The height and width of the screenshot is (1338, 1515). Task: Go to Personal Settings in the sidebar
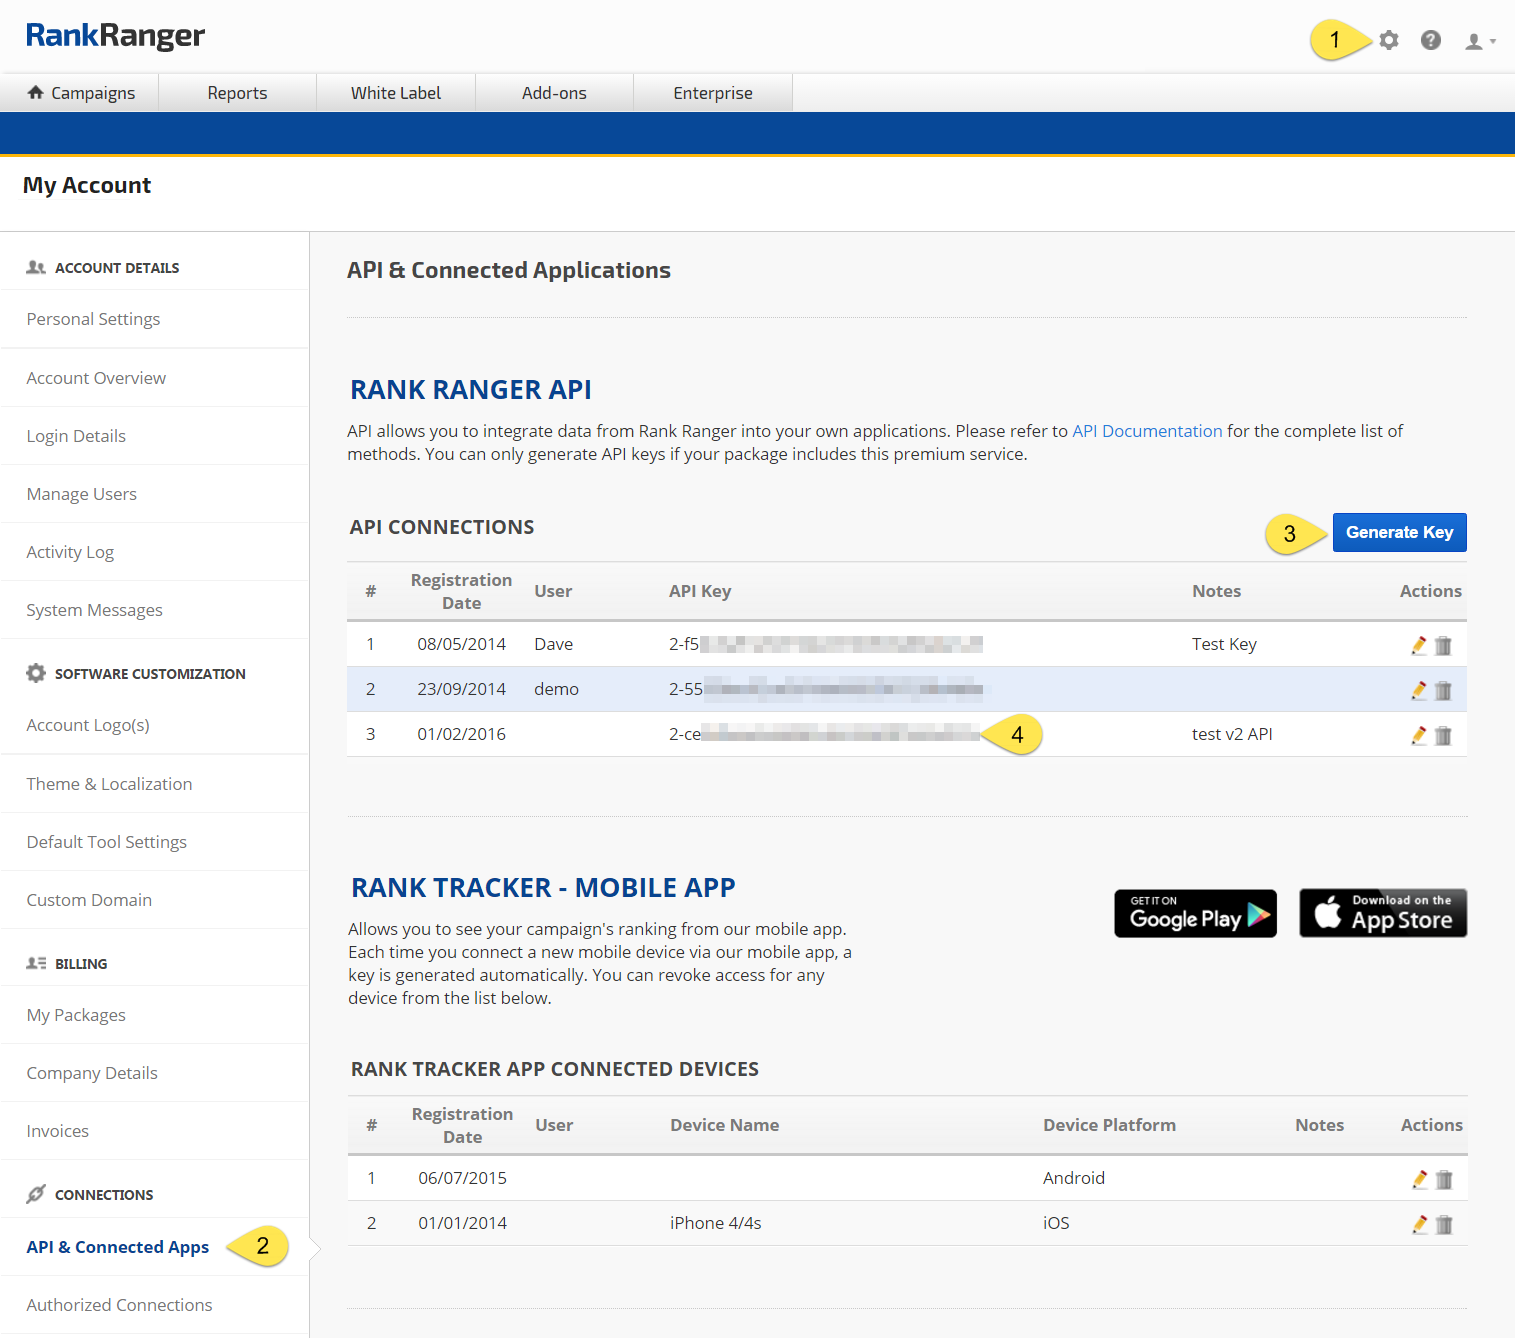93,319
